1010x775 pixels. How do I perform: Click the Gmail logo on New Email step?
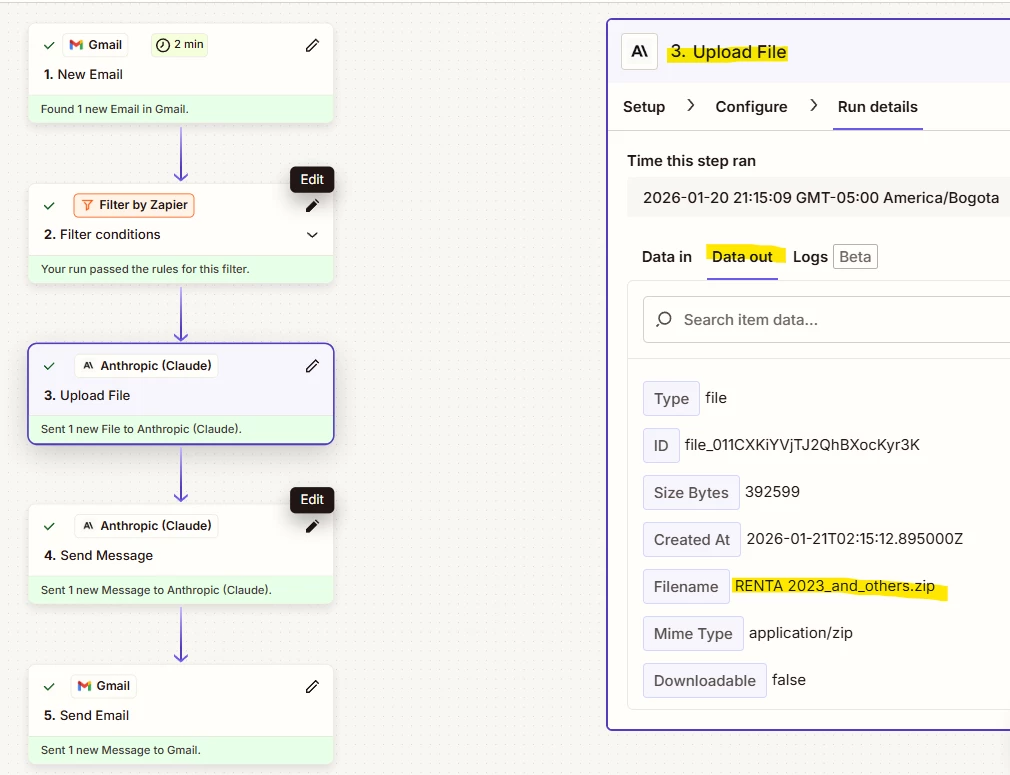76,44
